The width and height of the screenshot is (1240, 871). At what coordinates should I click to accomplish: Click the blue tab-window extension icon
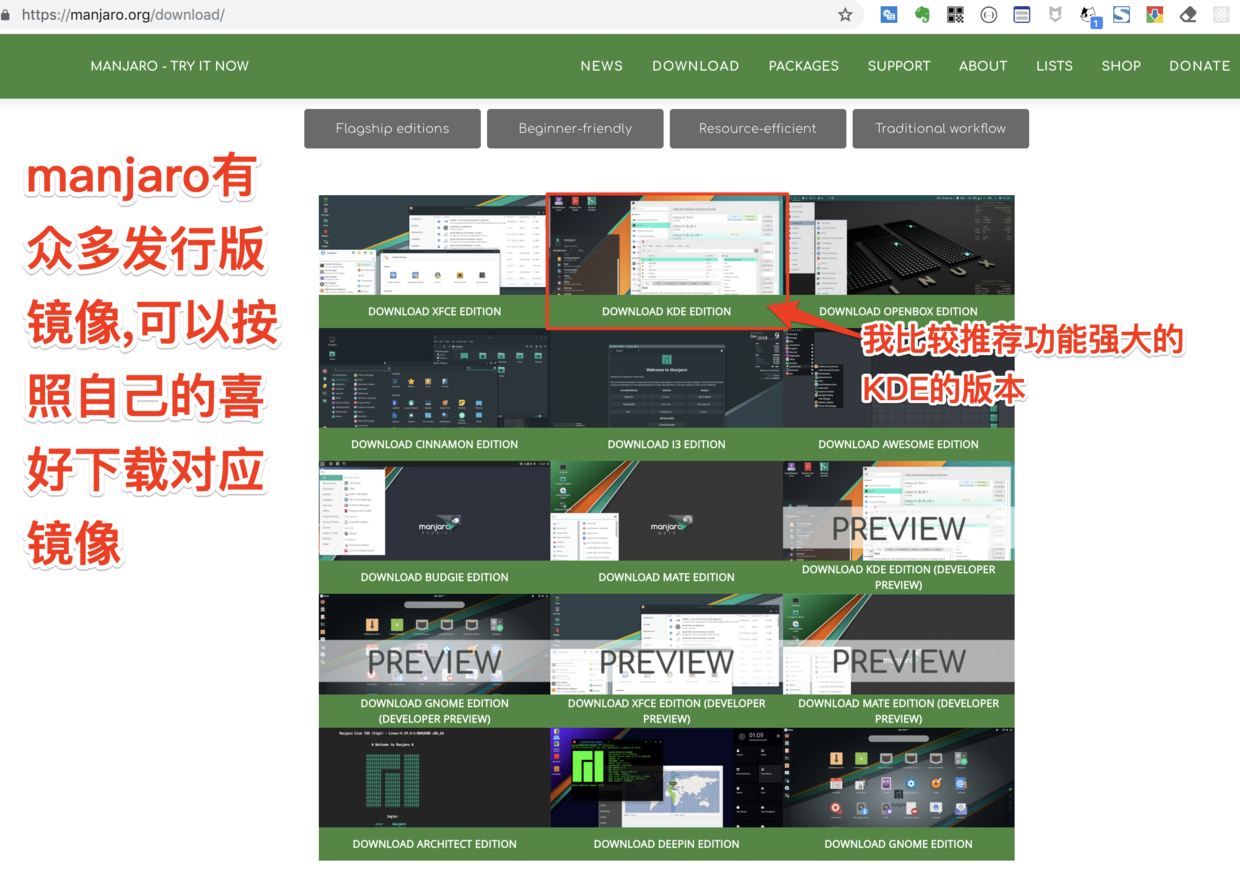[x=1021, y=15]
